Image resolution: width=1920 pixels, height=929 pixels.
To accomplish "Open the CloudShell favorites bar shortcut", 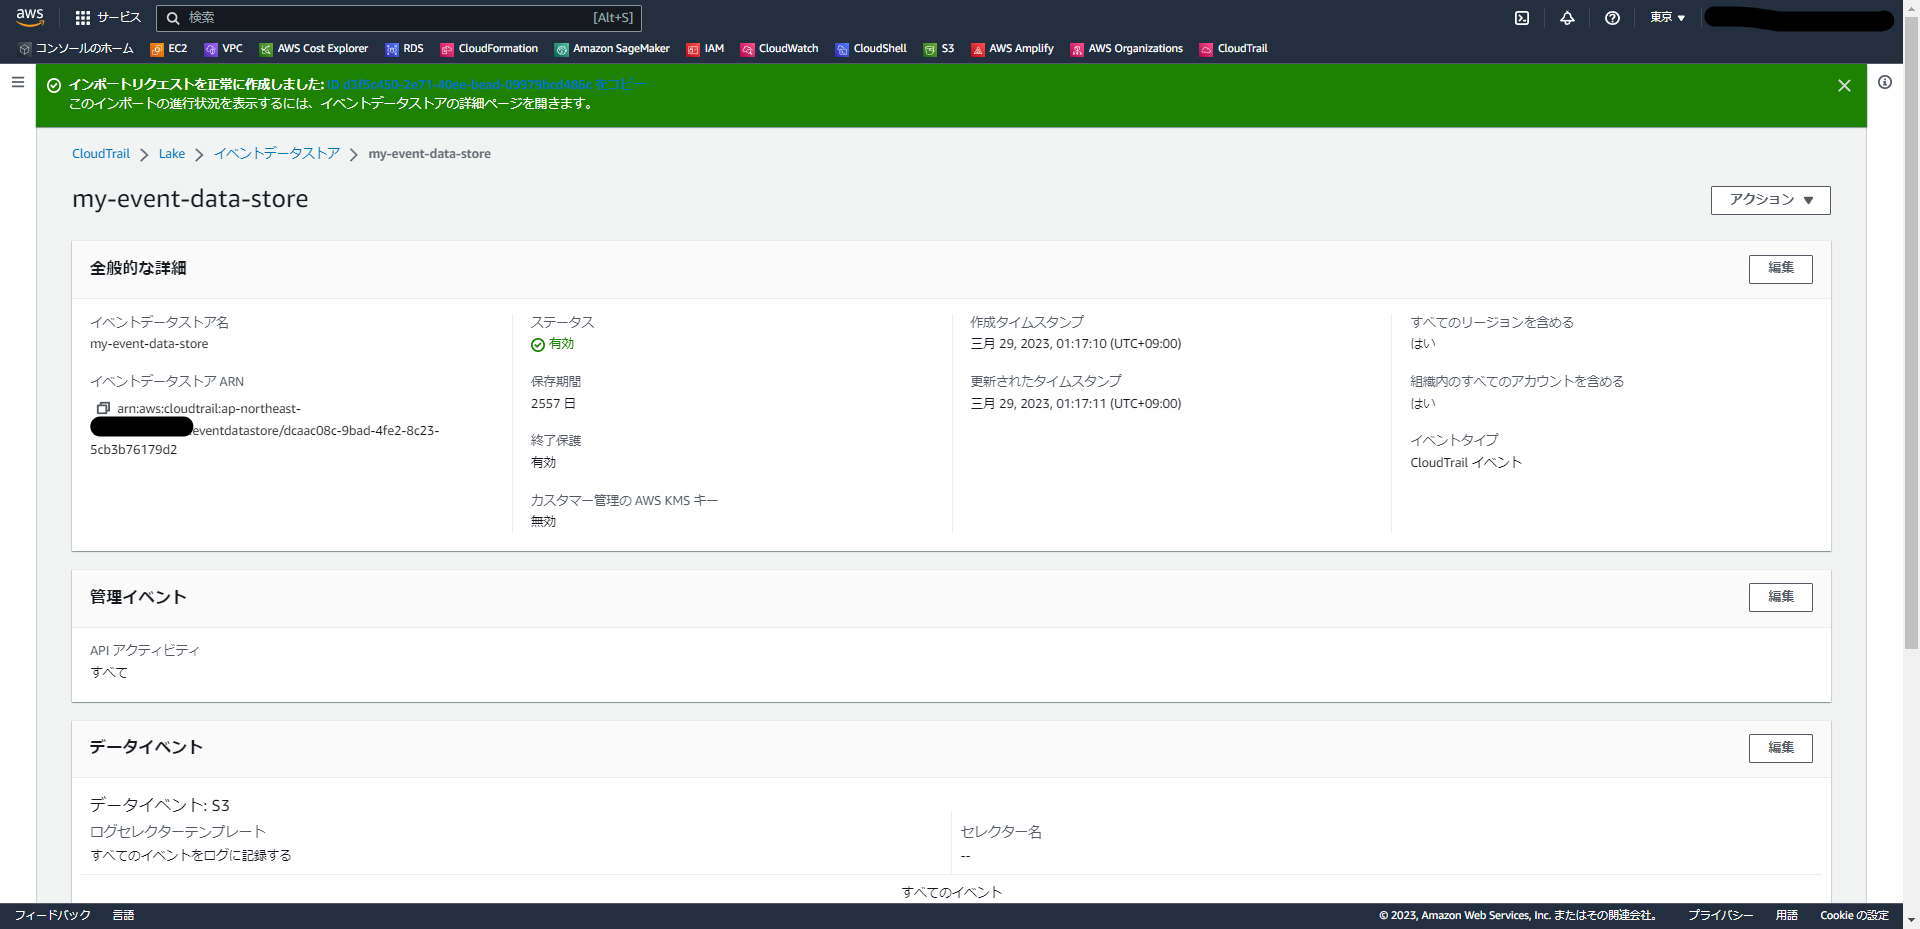I will click(871, 48).
